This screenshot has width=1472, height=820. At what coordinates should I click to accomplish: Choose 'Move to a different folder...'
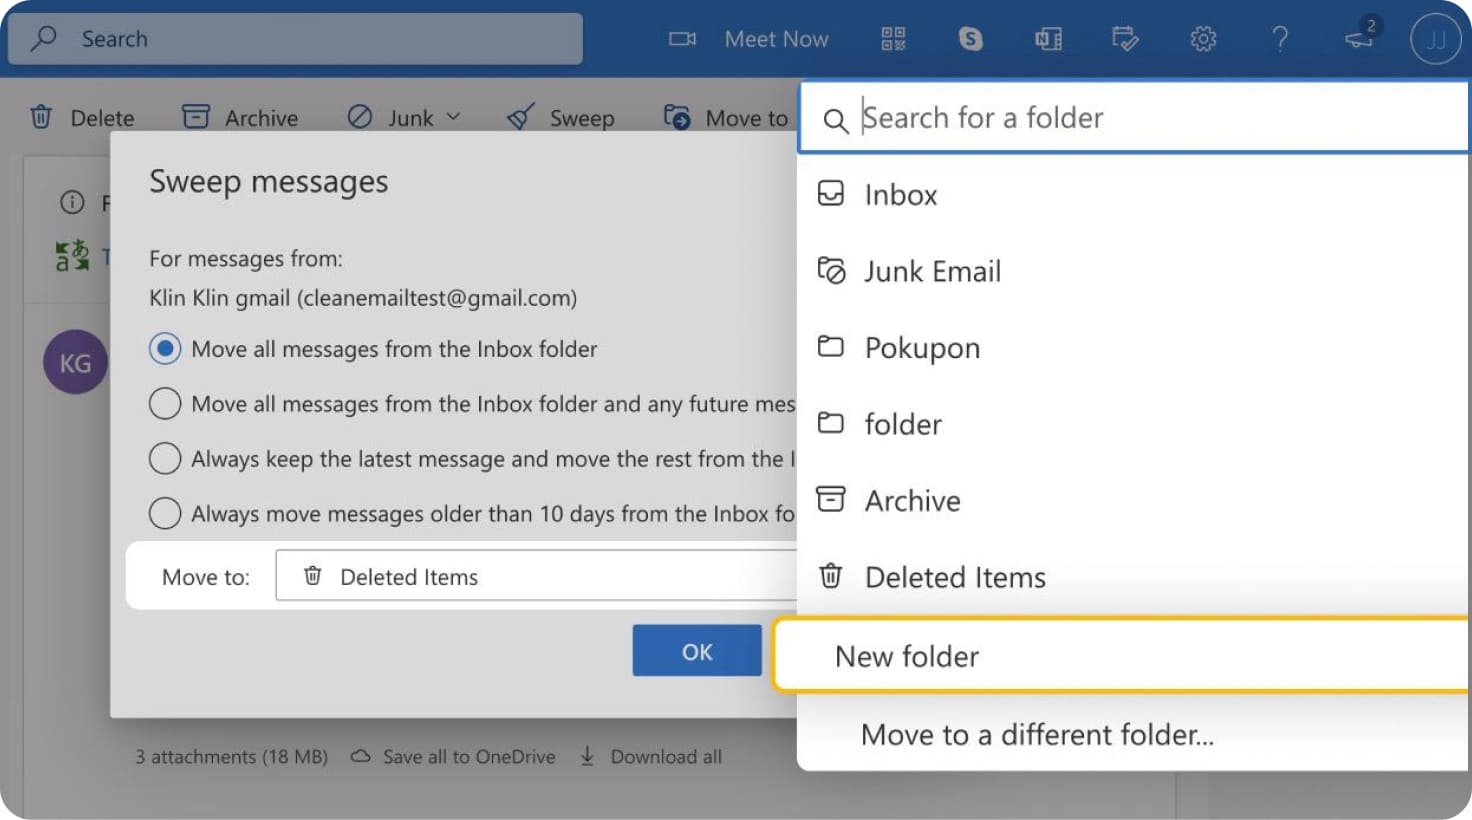[1034, 734]
